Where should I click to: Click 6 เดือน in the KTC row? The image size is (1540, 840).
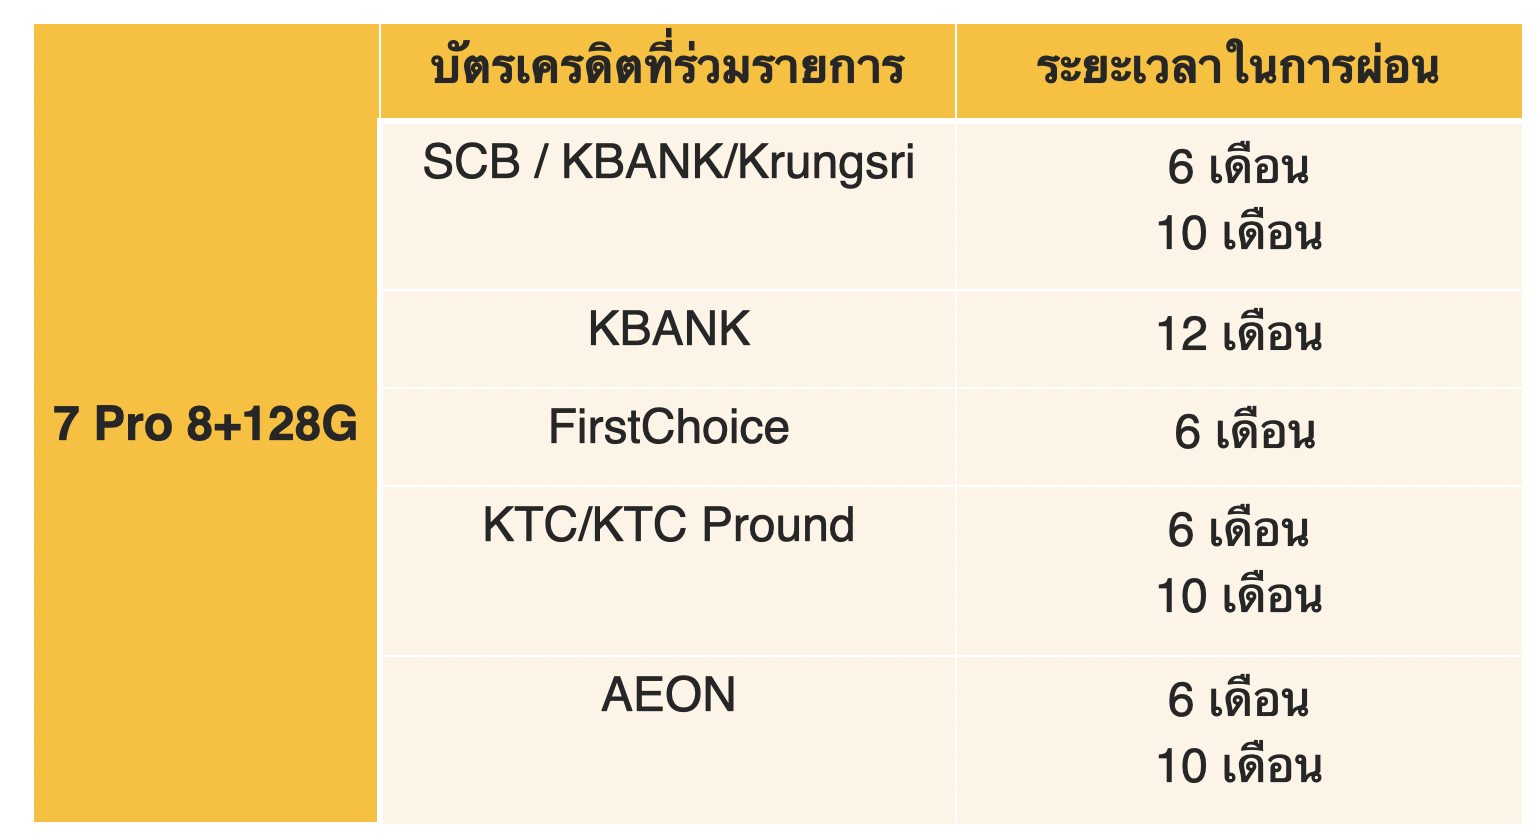point(1238,530)
